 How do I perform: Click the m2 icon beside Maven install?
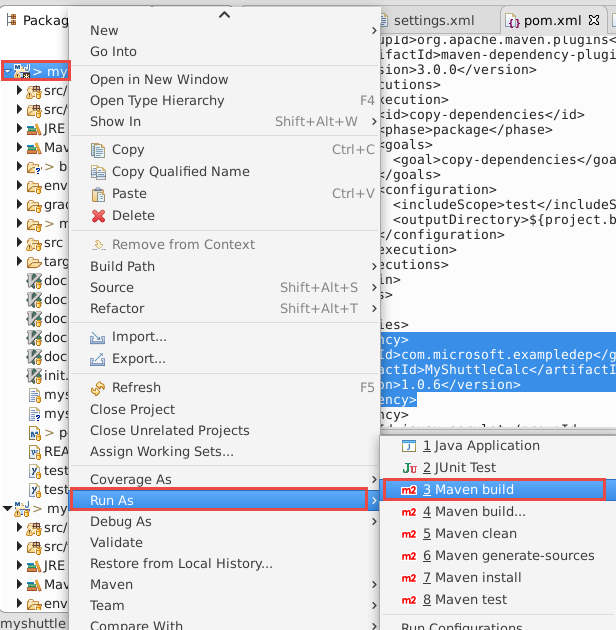point(409,578)
